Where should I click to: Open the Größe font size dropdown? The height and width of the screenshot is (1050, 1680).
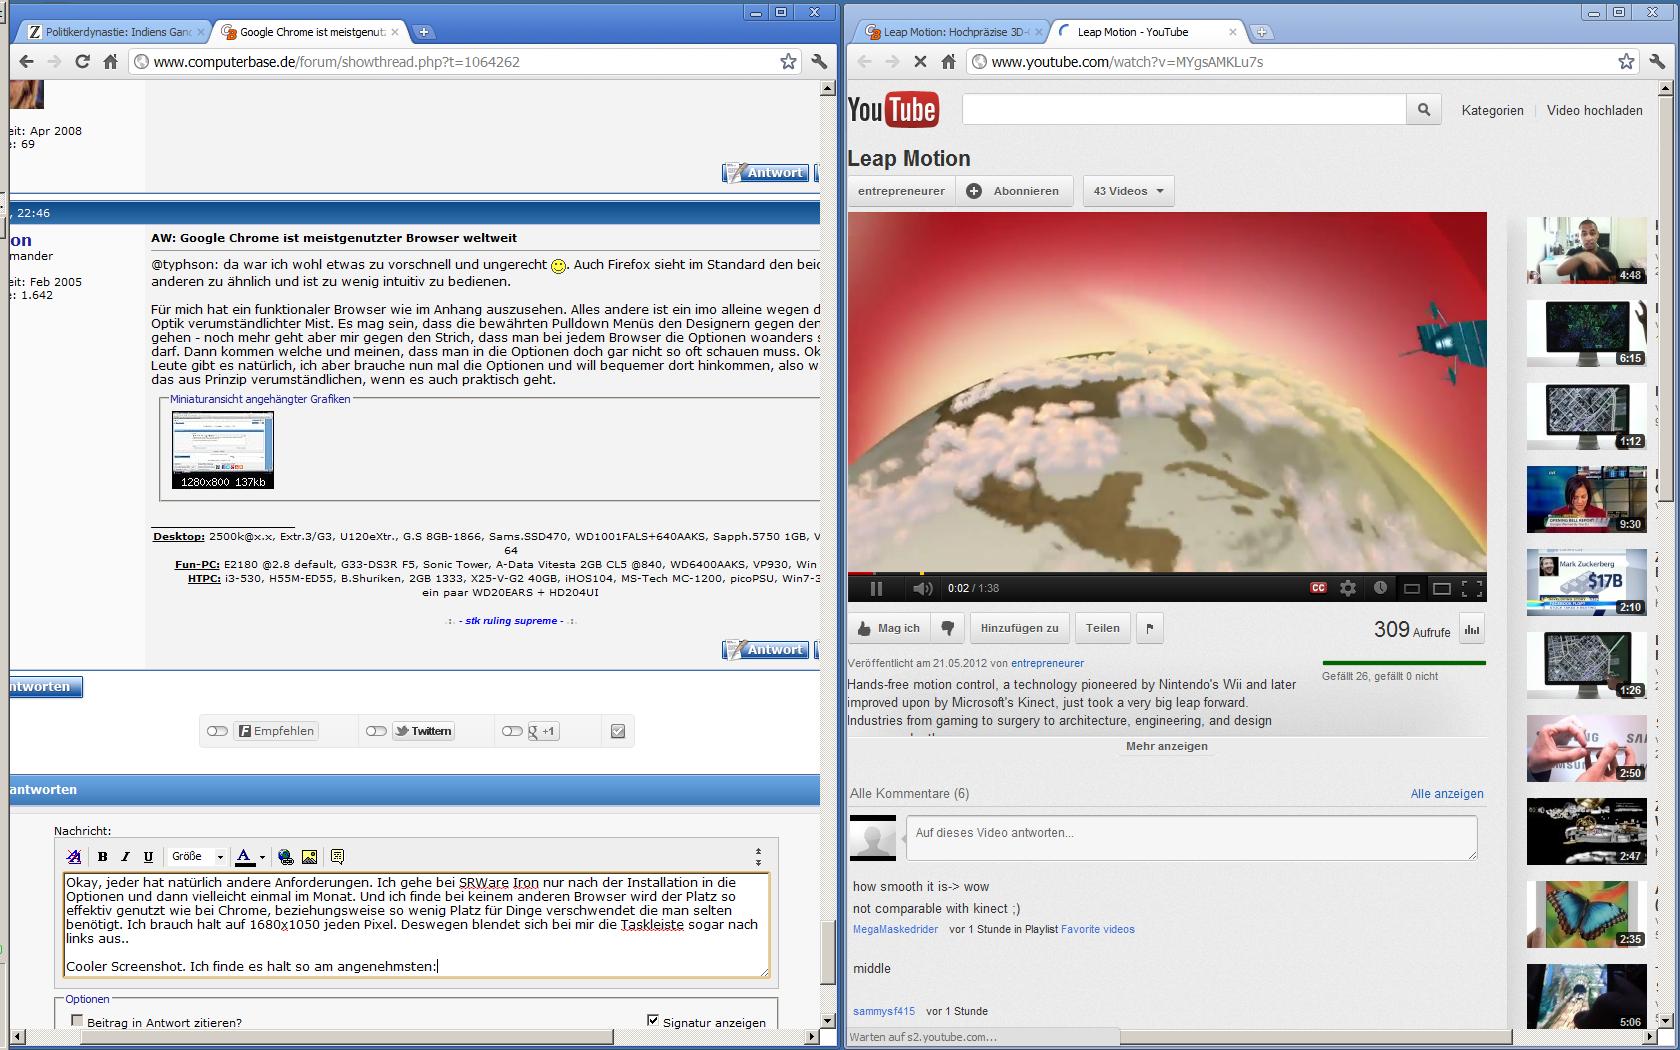[197, 856]
